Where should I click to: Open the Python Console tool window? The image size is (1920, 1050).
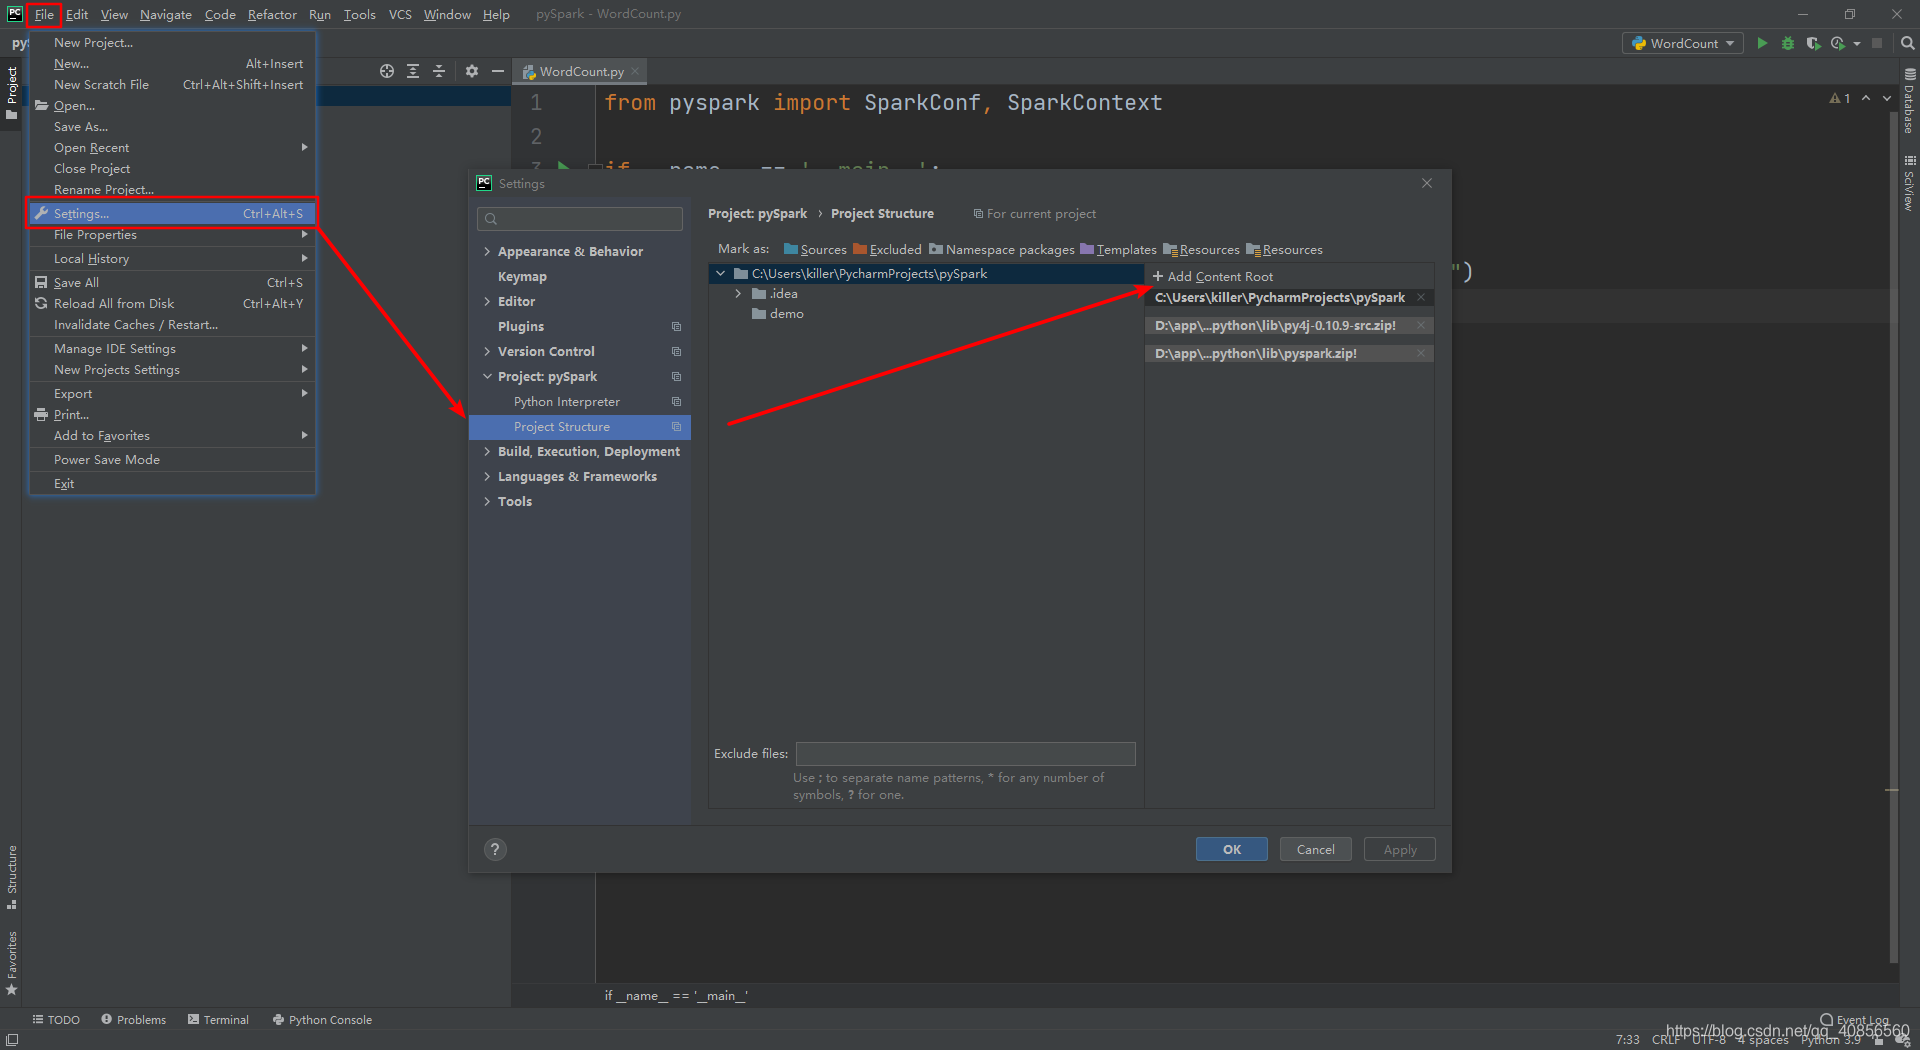(322, 1019)
